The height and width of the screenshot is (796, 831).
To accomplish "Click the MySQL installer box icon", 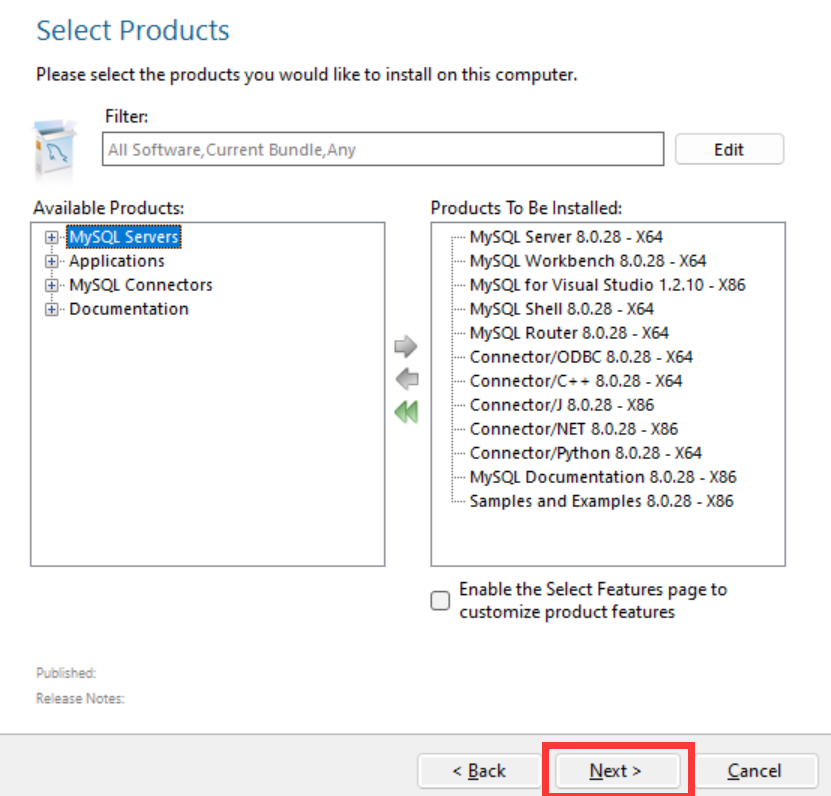I will click(55, 151).
